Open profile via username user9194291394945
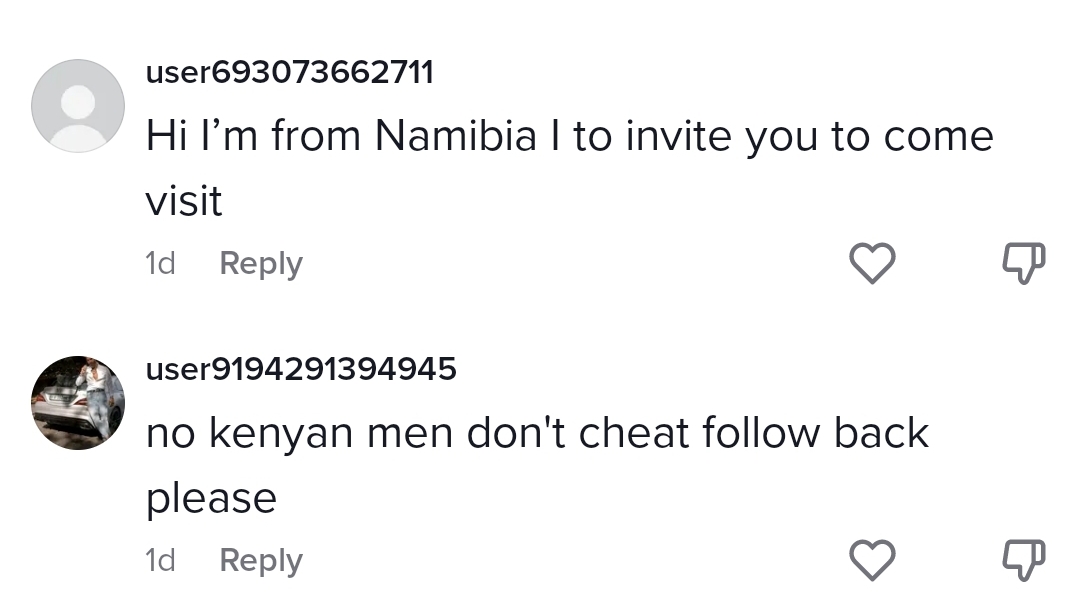1079x616 pixels. 301,369
